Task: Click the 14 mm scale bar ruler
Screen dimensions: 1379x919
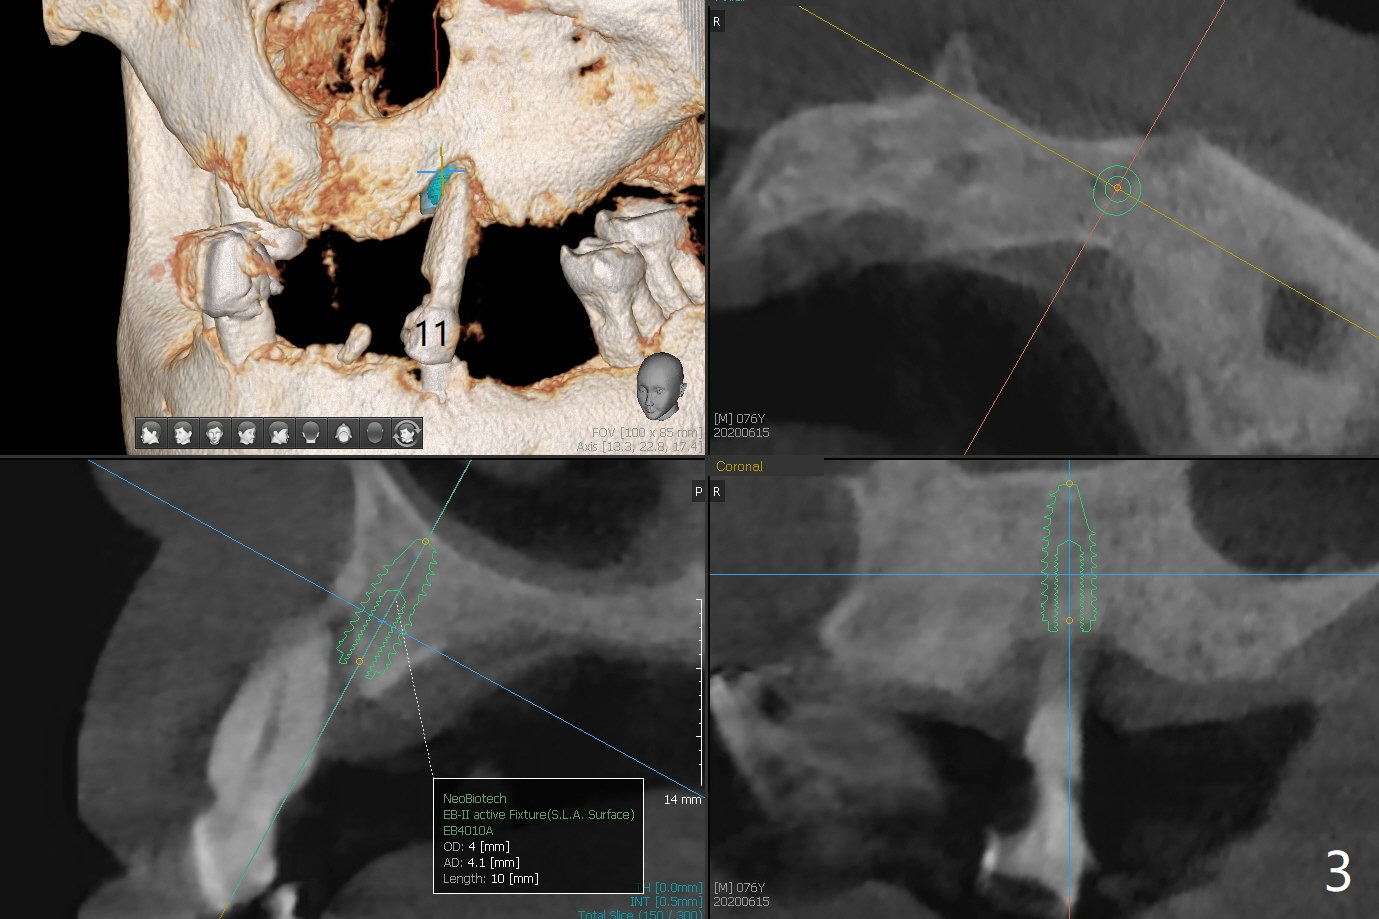Action: coord(699,700)
